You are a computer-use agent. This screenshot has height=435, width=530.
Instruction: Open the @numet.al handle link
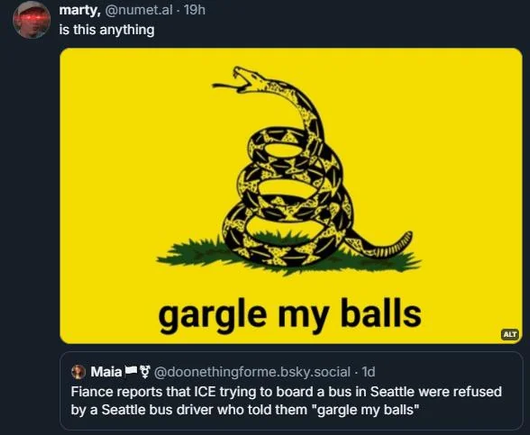[139, 10]
